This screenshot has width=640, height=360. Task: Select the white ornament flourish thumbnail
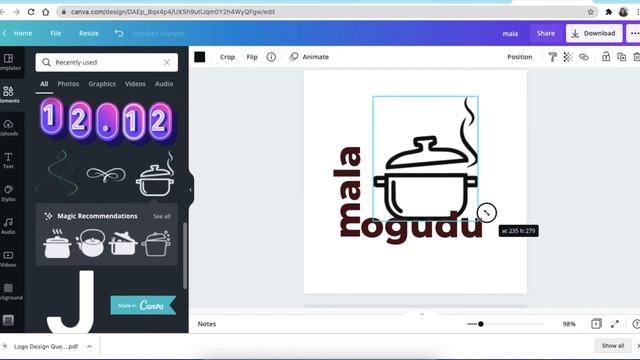[106, 175]
